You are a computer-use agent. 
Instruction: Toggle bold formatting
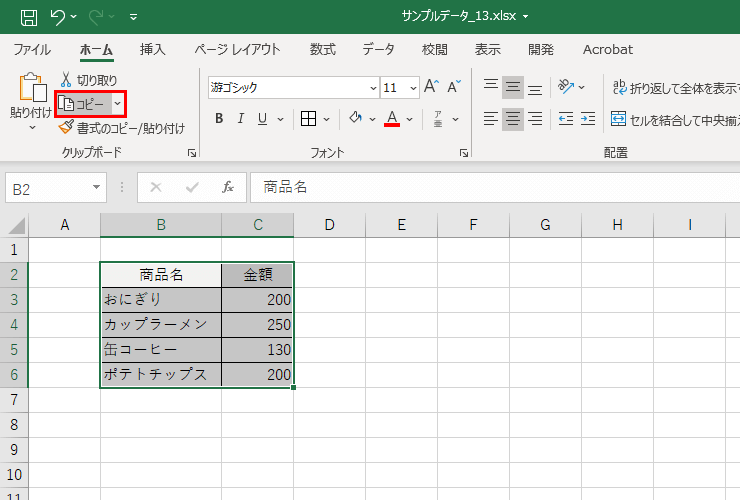219,119
